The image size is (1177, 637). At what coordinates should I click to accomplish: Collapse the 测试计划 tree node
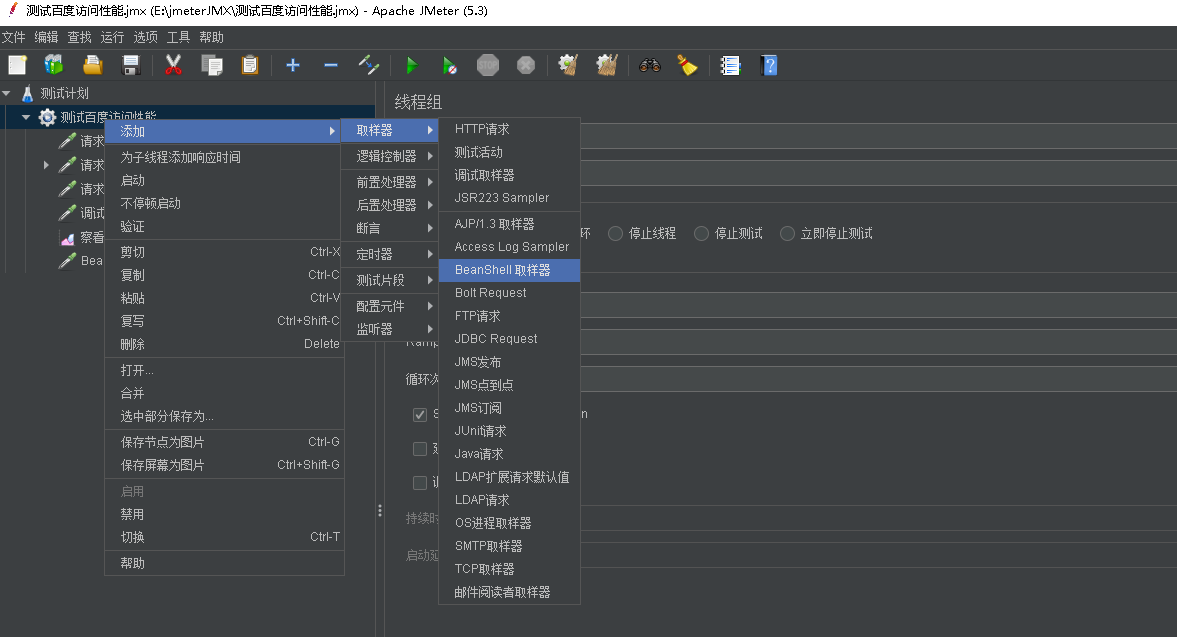pyautogui.click(x=7, y=93)
